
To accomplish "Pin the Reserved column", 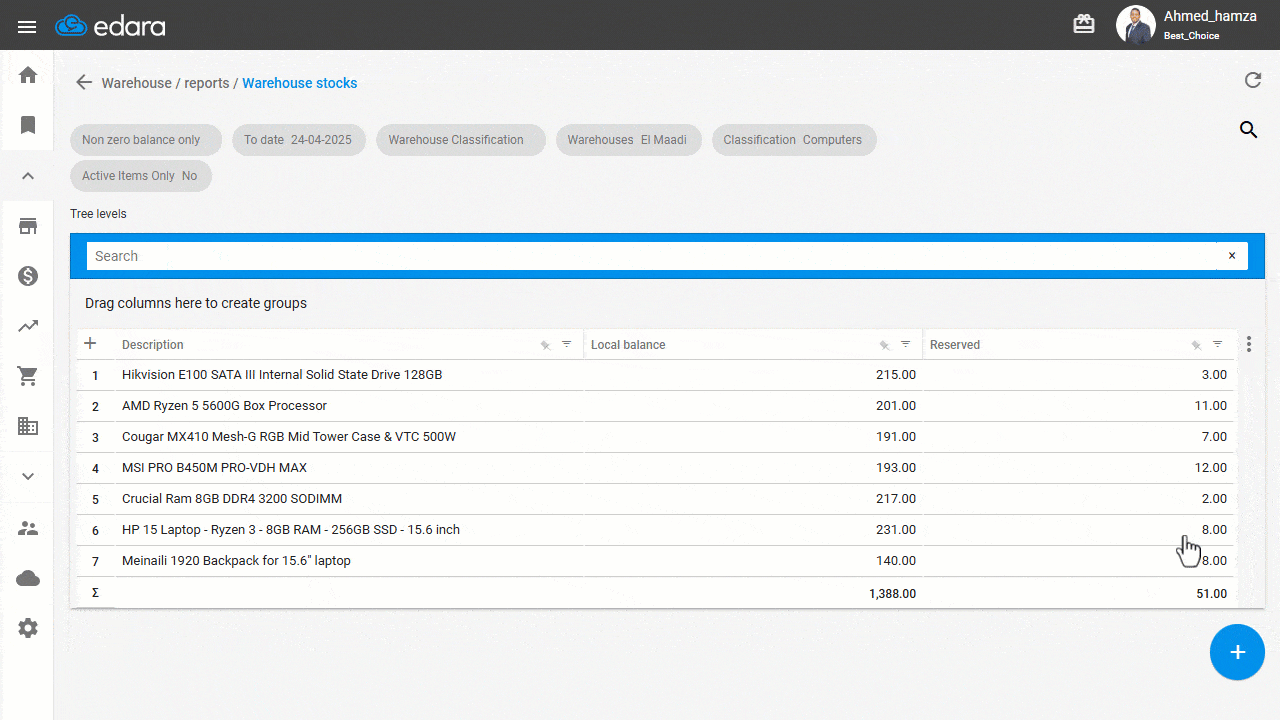I will click(x=1196, y=345).
